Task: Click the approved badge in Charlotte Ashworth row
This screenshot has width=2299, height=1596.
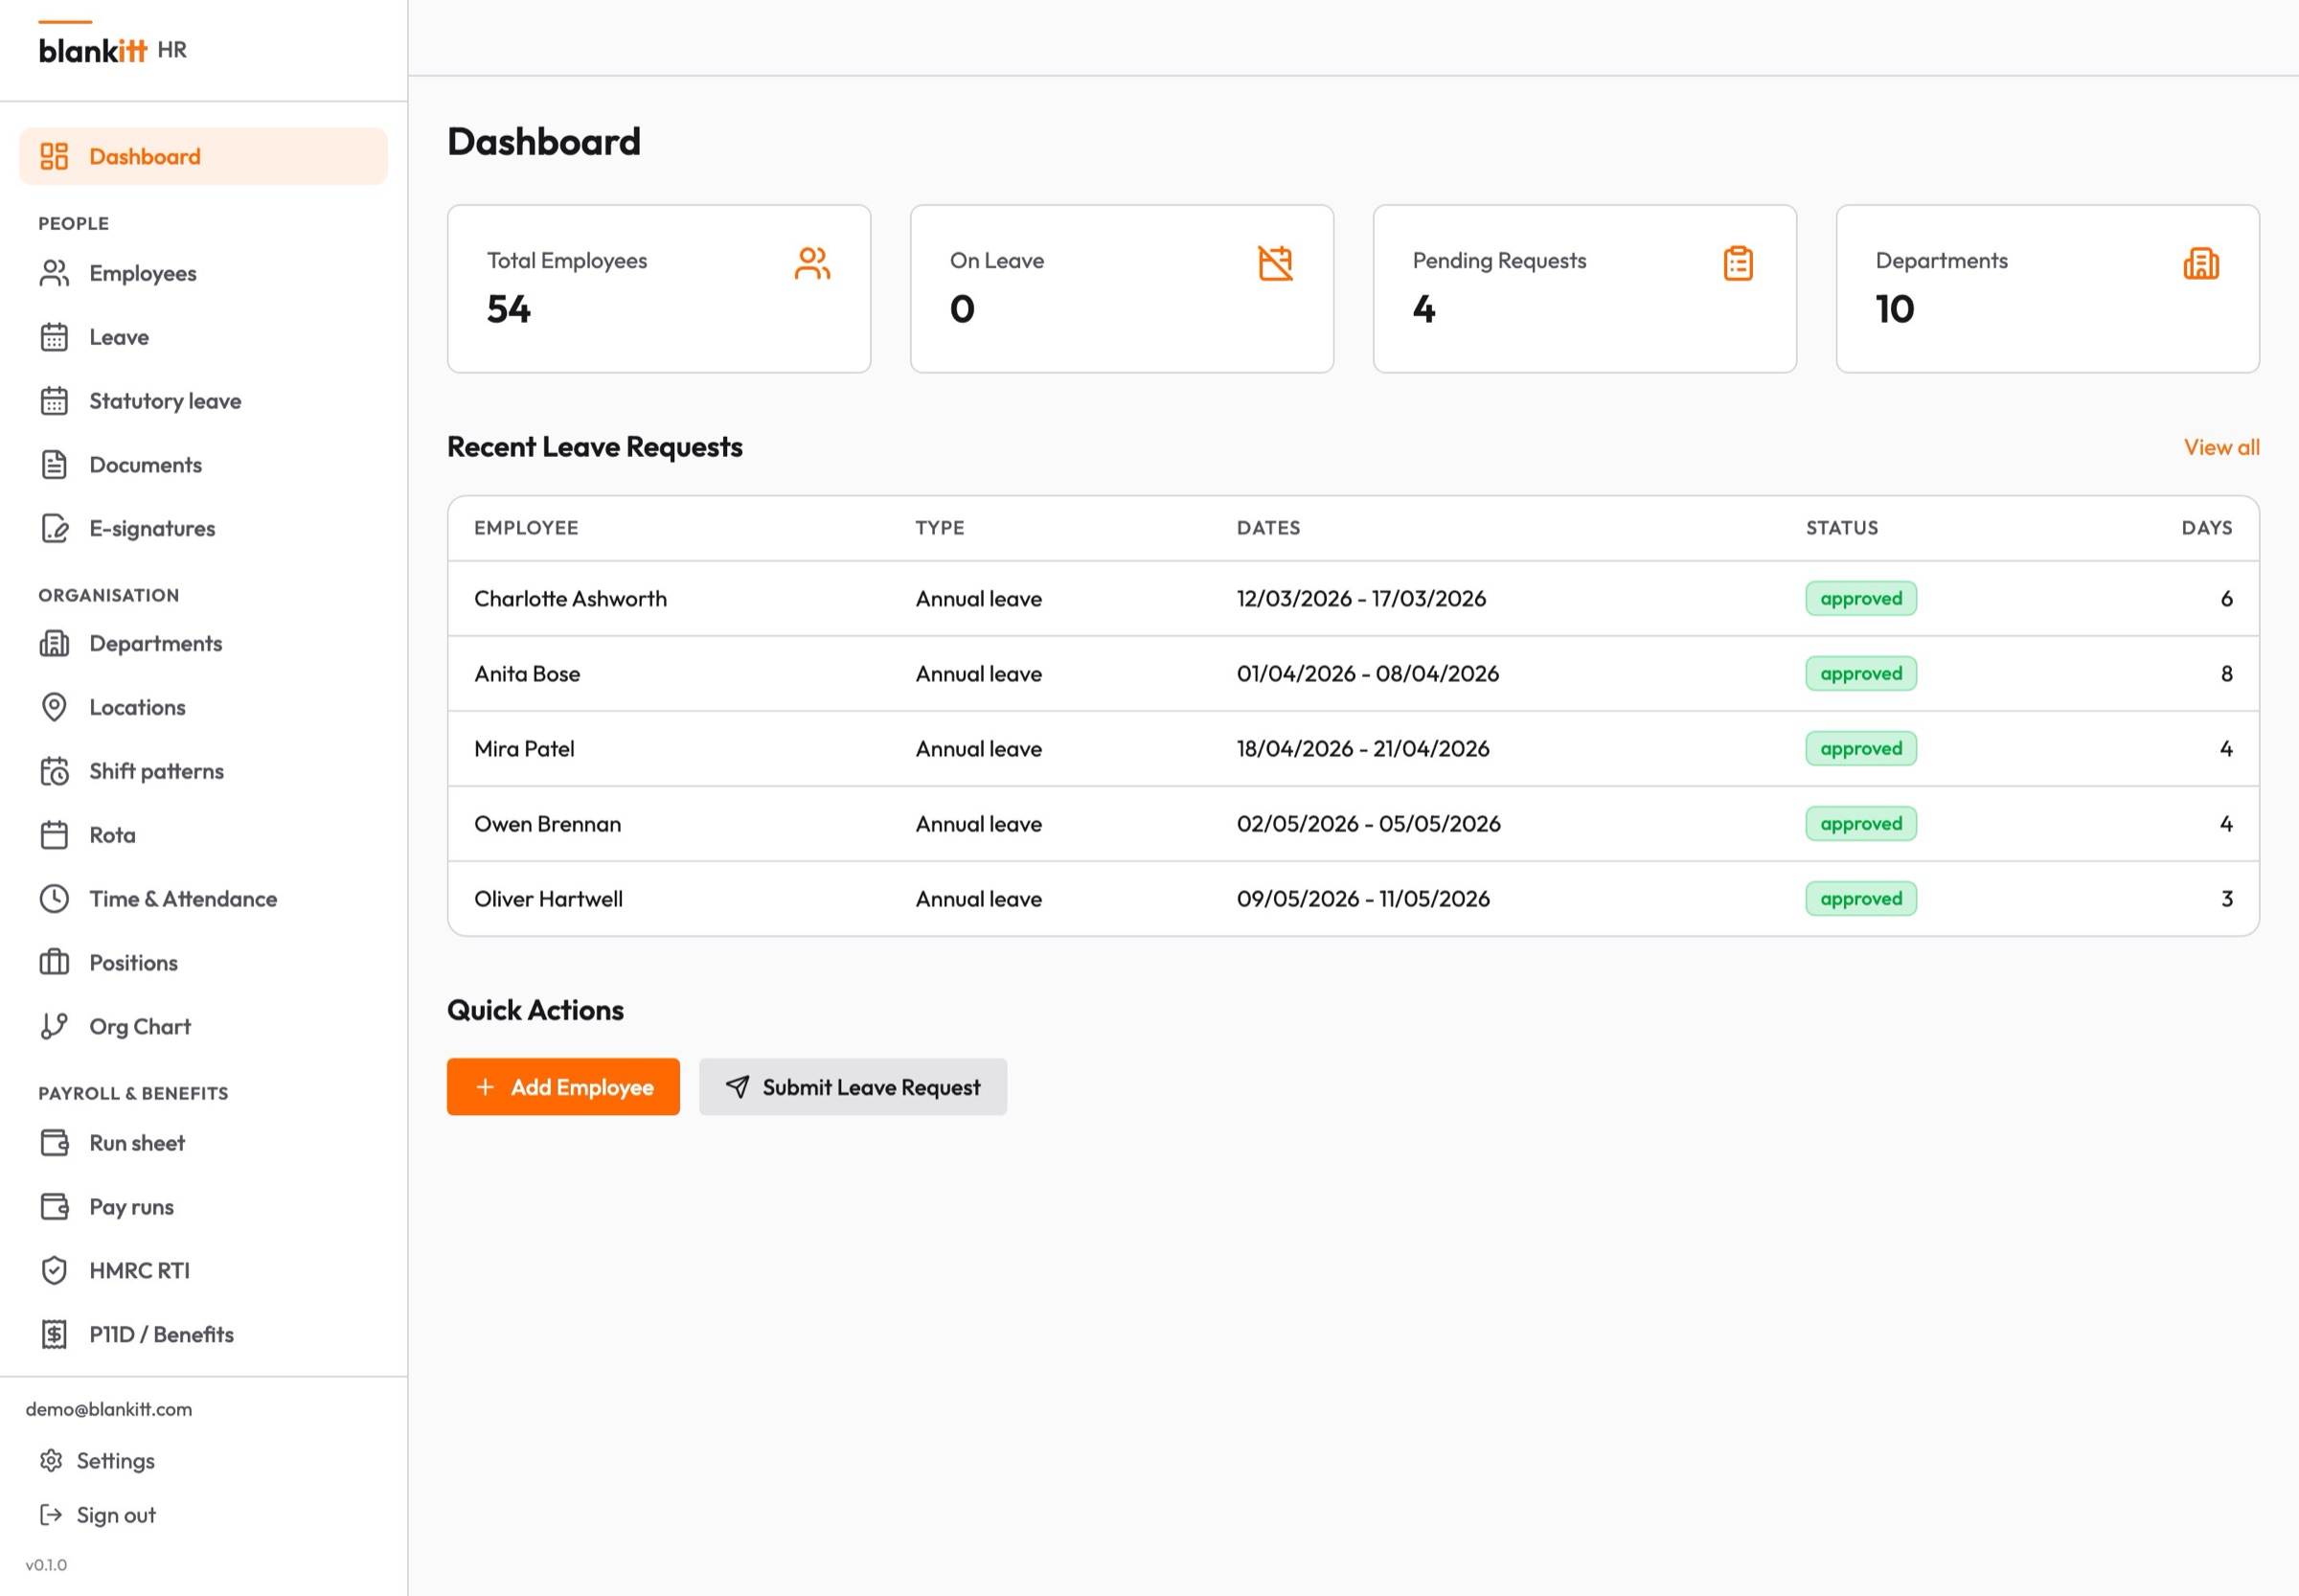Action: tap(1861, 598)
